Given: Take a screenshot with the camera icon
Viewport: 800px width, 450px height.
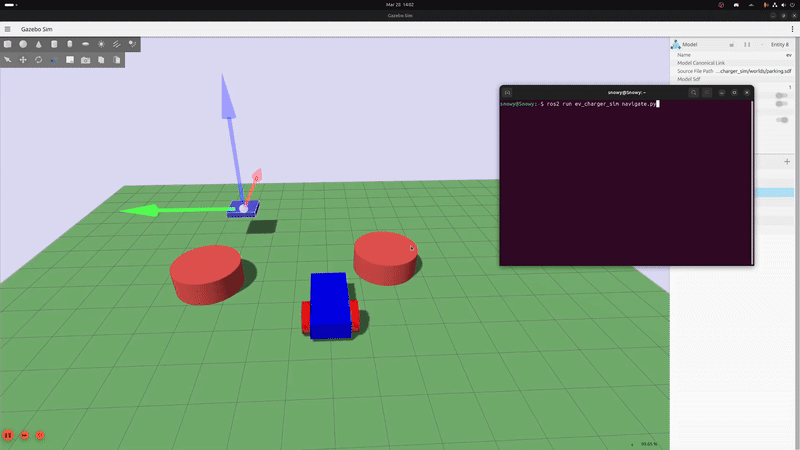Looking at the screenshot, I should pos(85,60).
